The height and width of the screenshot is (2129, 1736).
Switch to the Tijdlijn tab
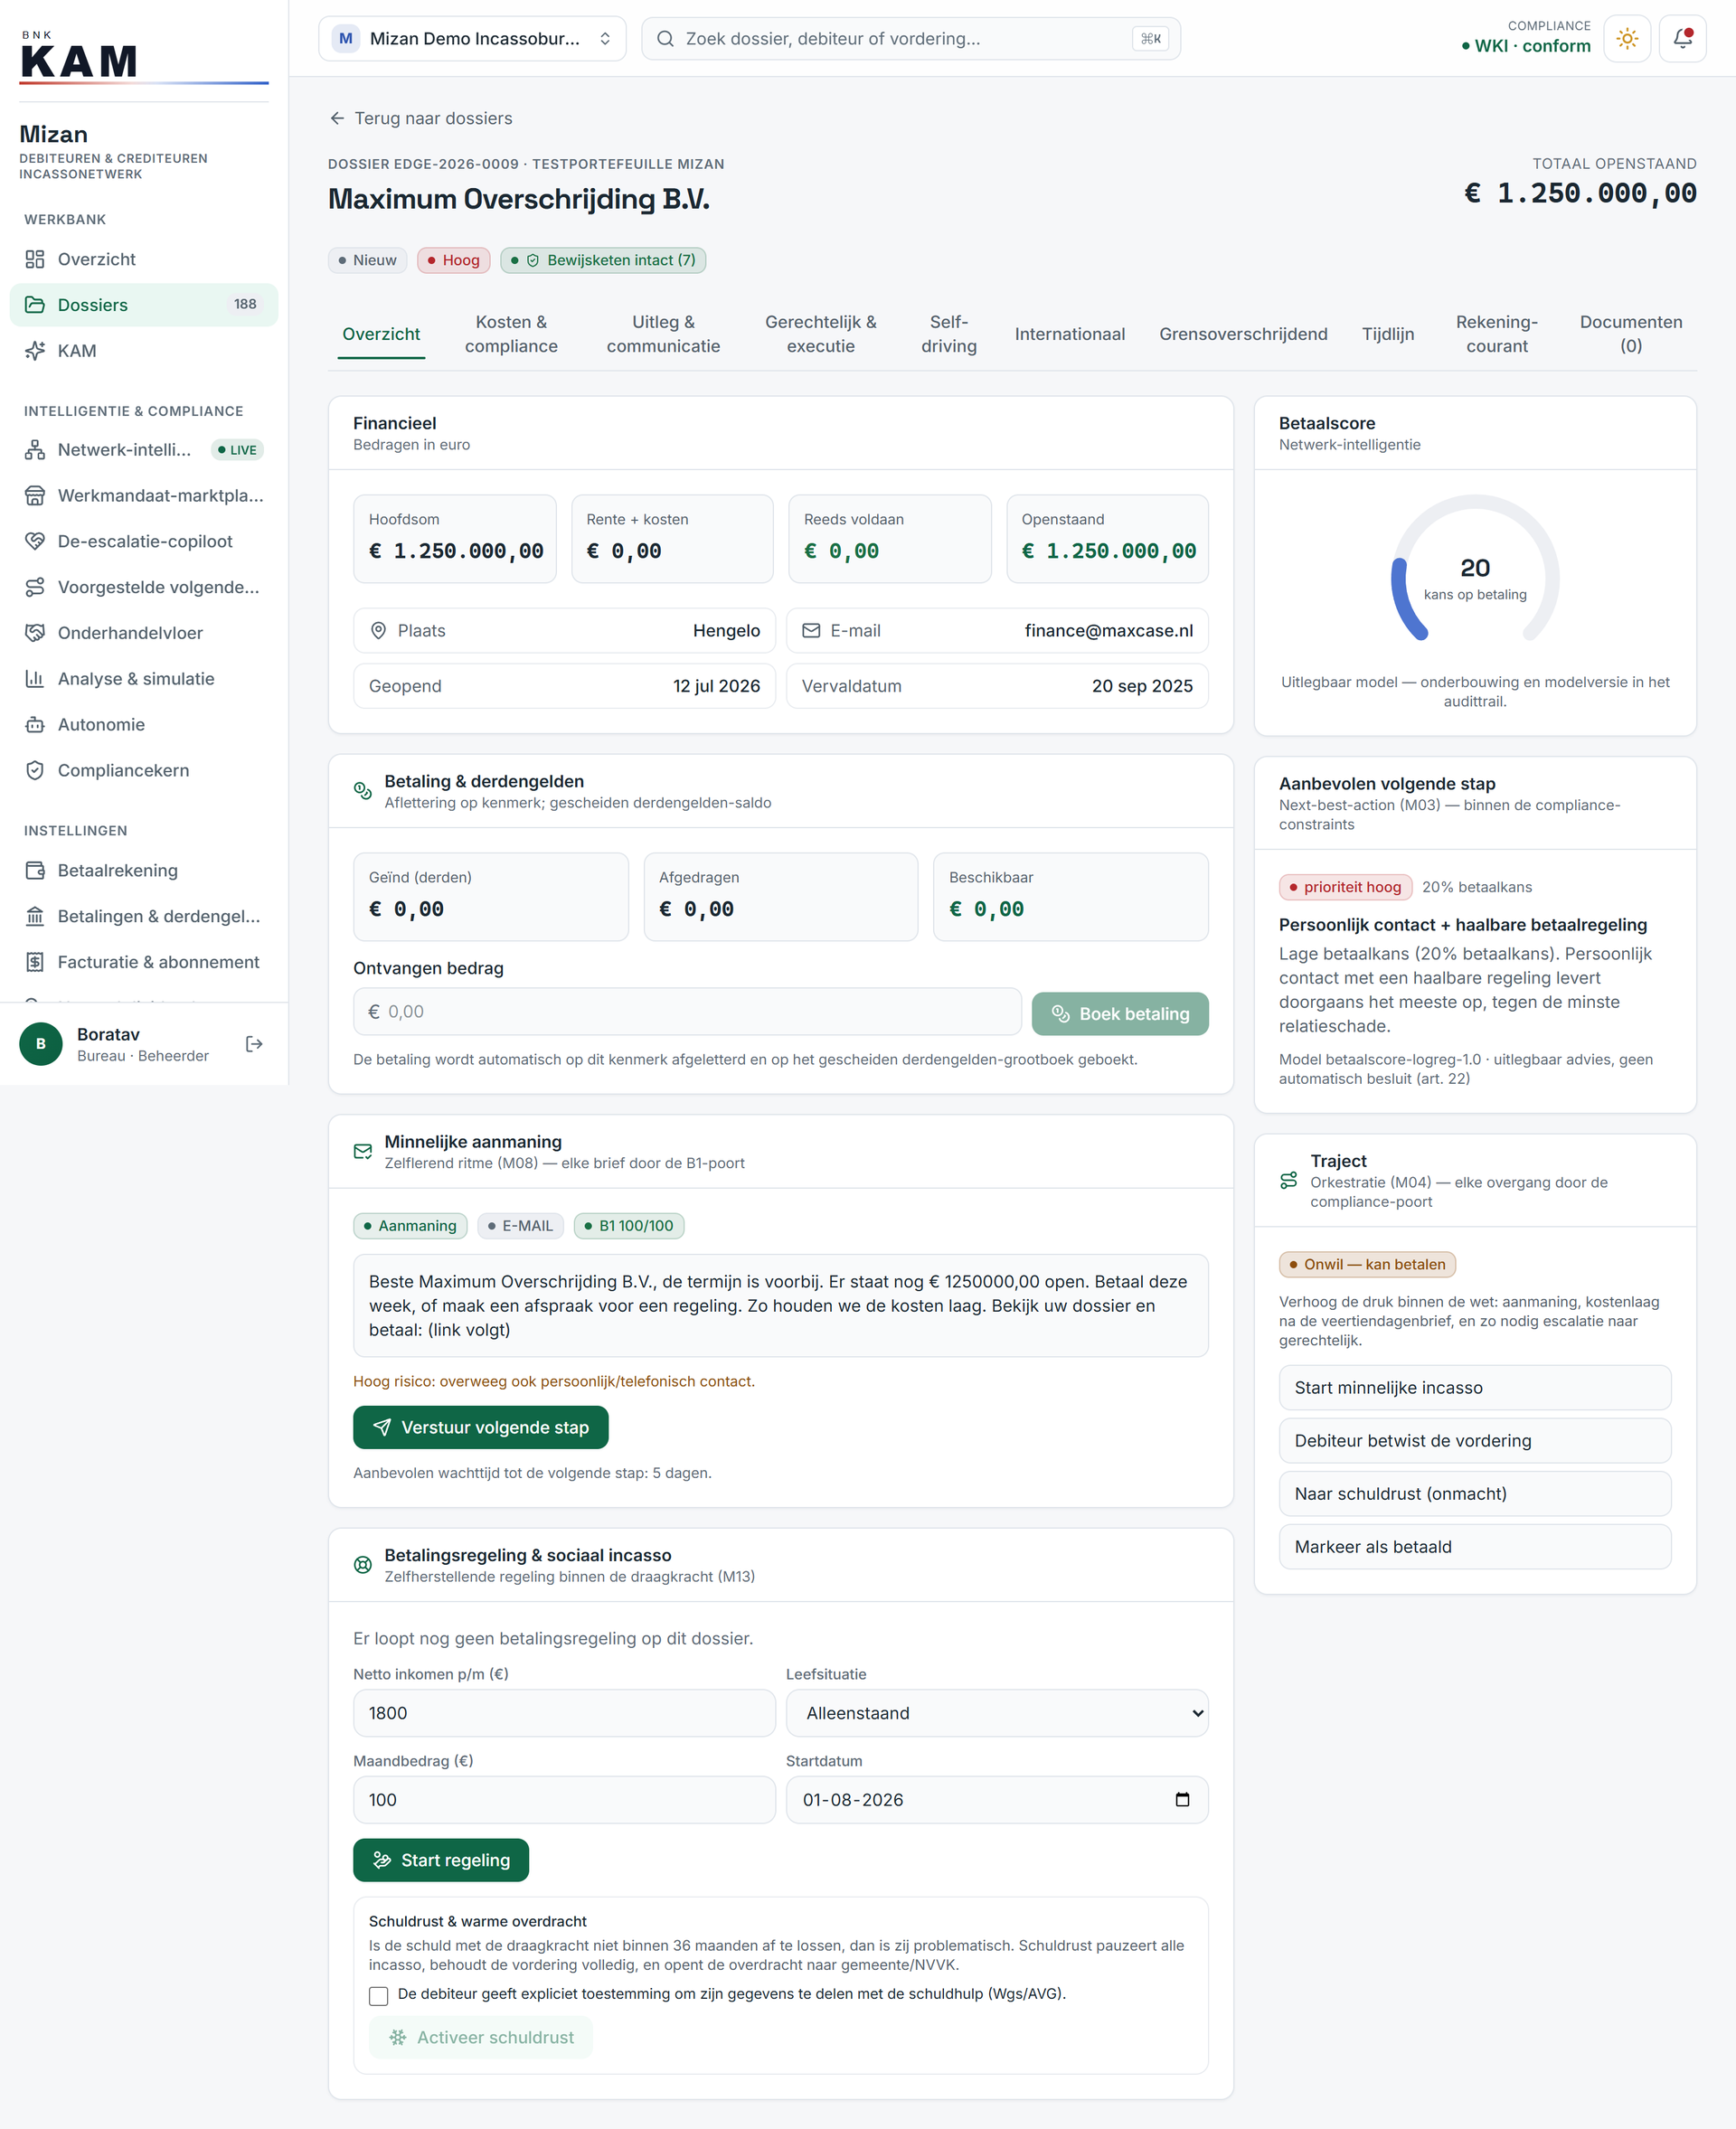(x=1387, y=334)
